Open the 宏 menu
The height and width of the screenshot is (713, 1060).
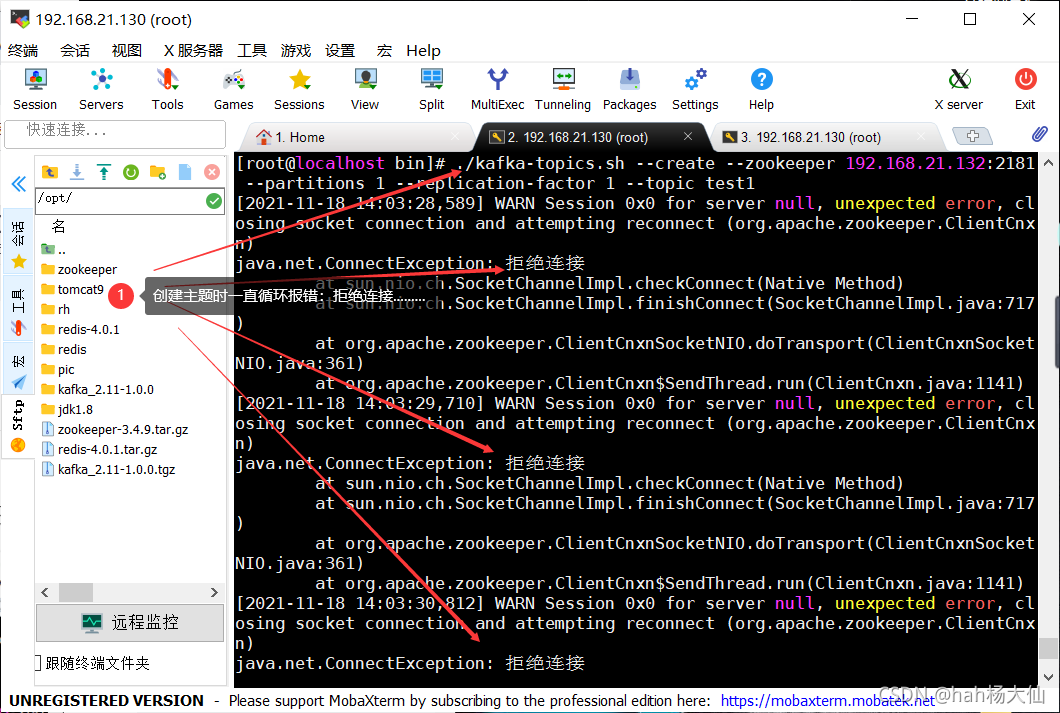[384, 51]
